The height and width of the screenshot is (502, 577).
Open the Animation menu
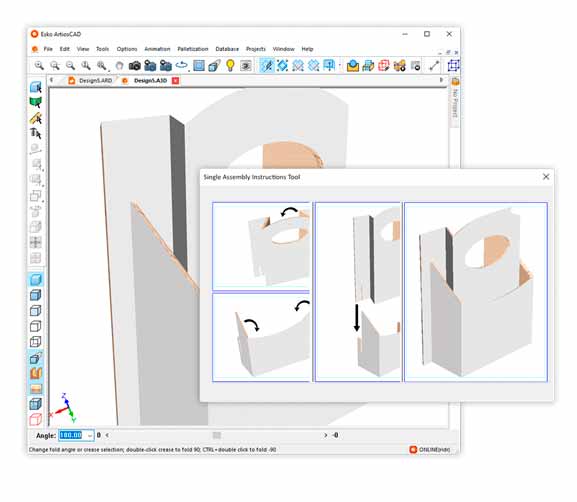(157, 49)
